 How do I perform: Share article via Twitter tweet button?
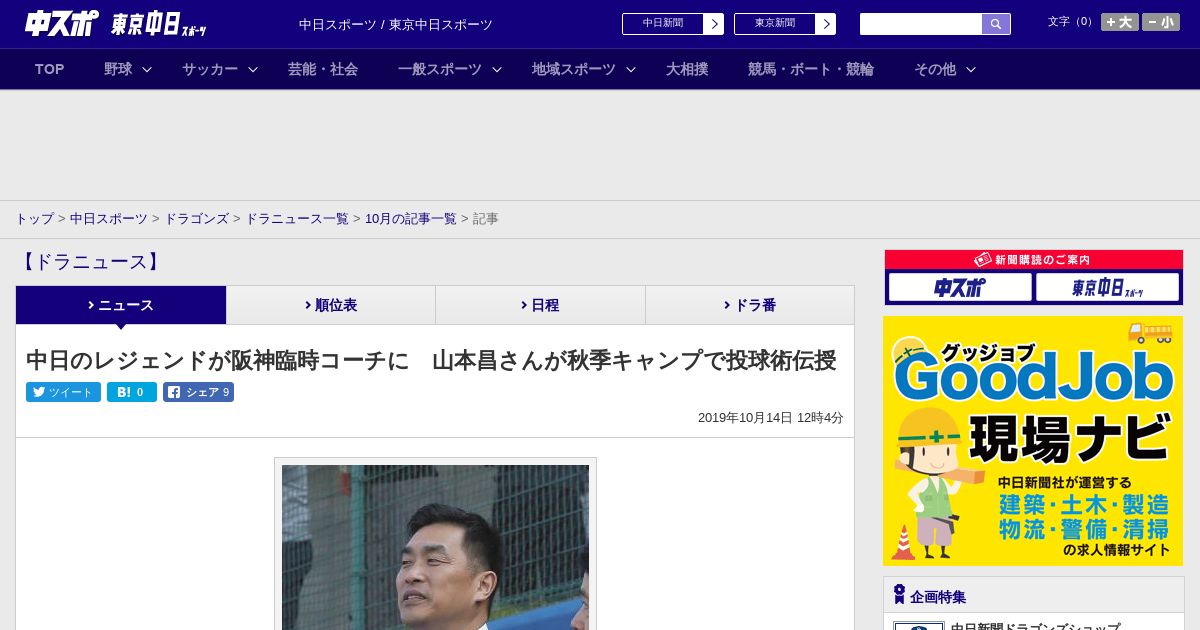pyautogui.click(x=63, y=392)
